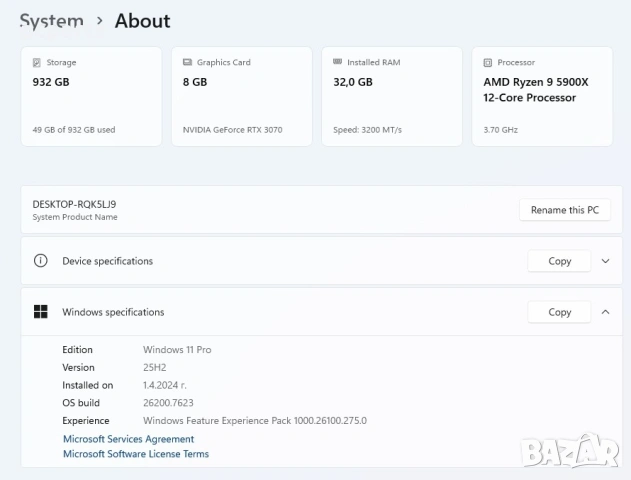Go back to System in breadcrumb

[x=52, y=21]
